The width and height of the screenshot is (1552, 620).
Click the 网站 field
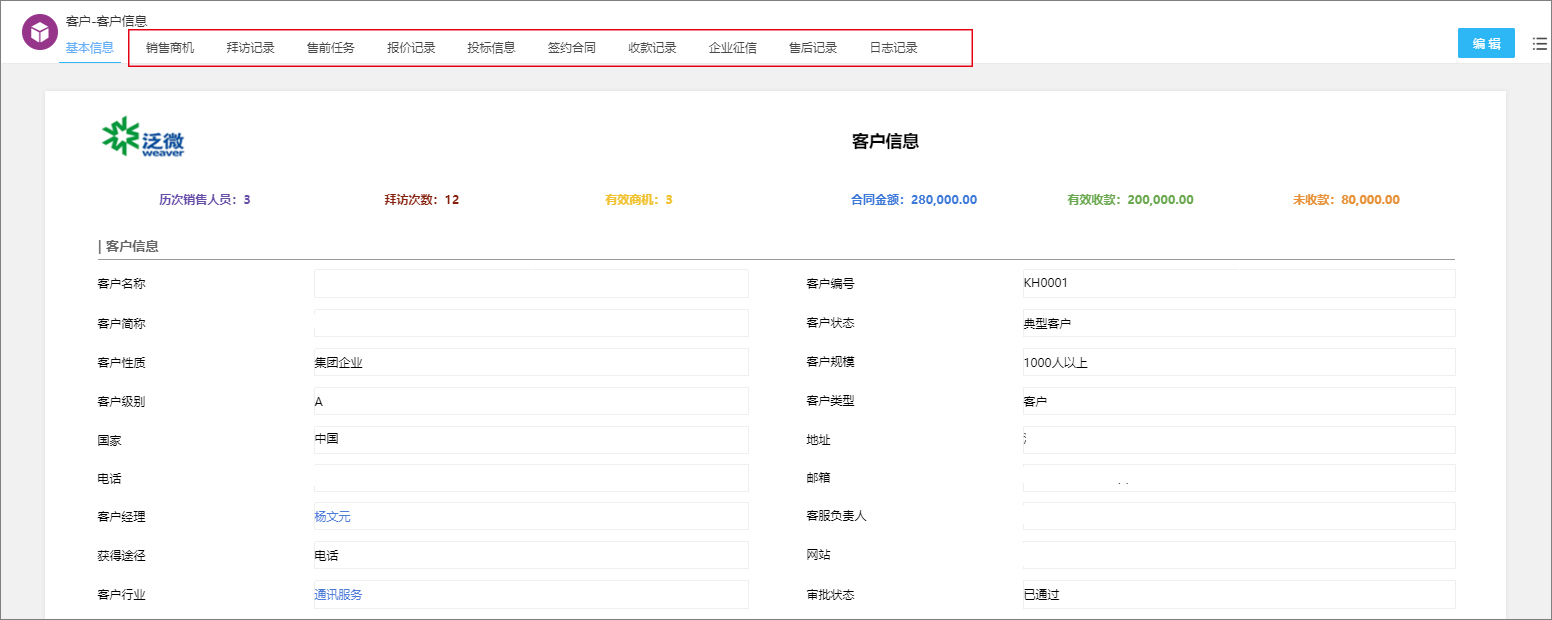click(1239, 555)
